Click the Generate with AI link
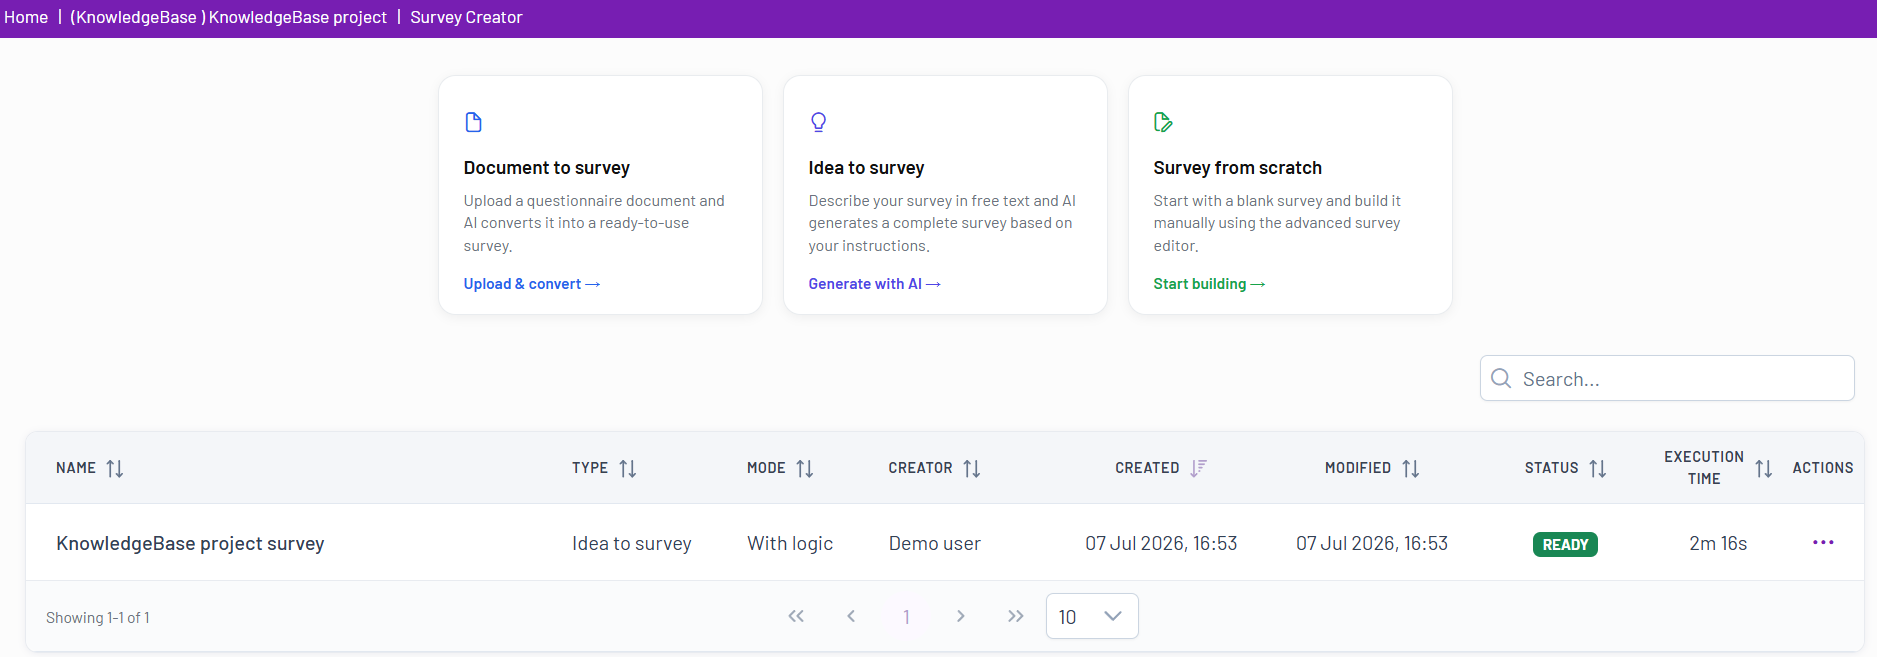The image size is (1877, 657). coord(875,284)
